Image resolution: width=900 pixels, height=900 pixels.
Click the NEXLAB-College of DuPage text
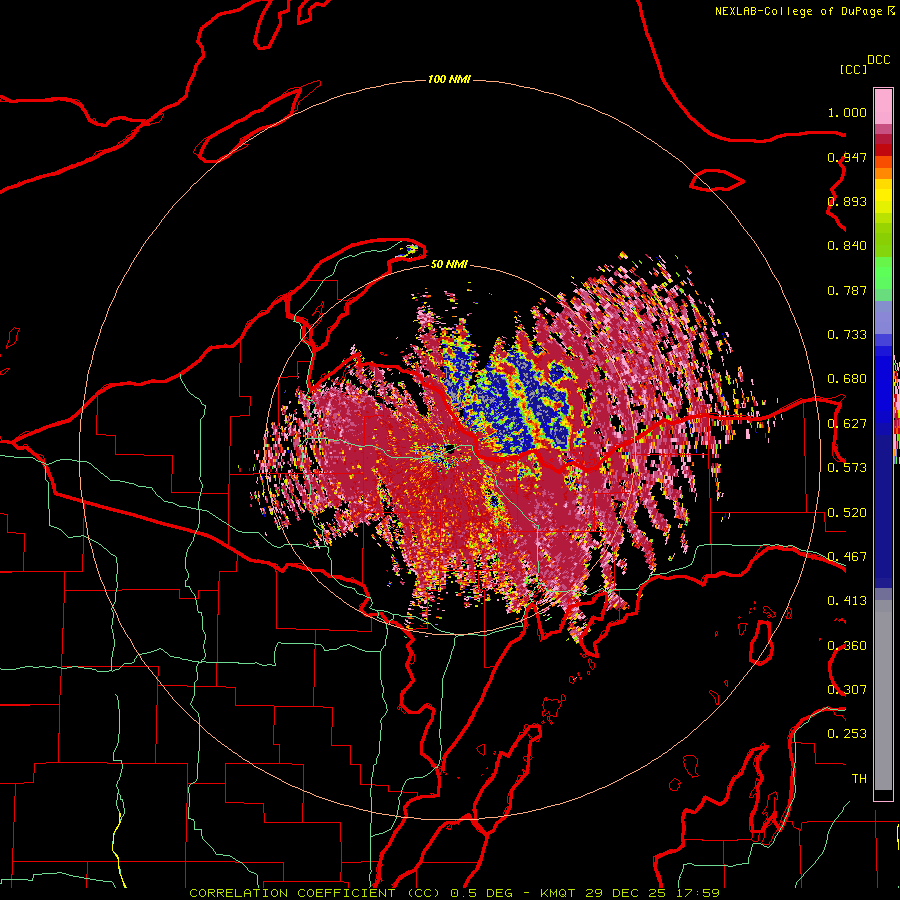(798, 11)
